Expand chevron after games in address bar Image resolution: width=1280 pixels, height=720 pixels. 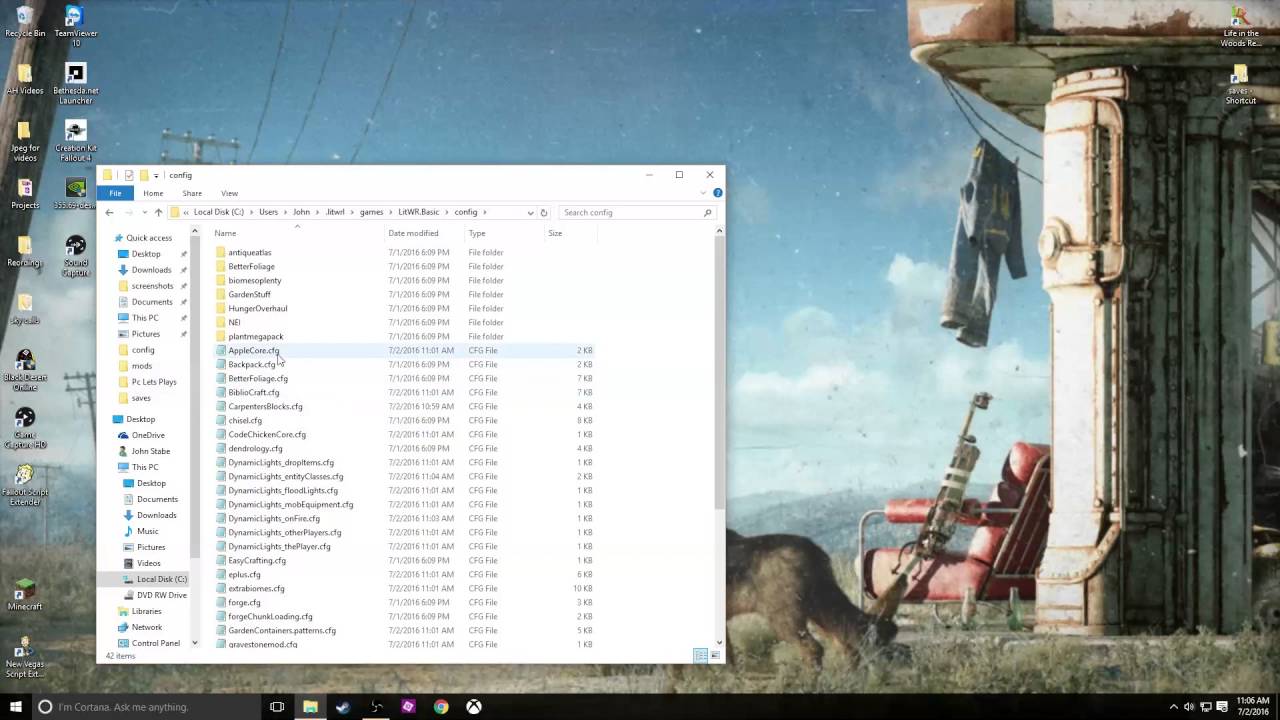391,212
